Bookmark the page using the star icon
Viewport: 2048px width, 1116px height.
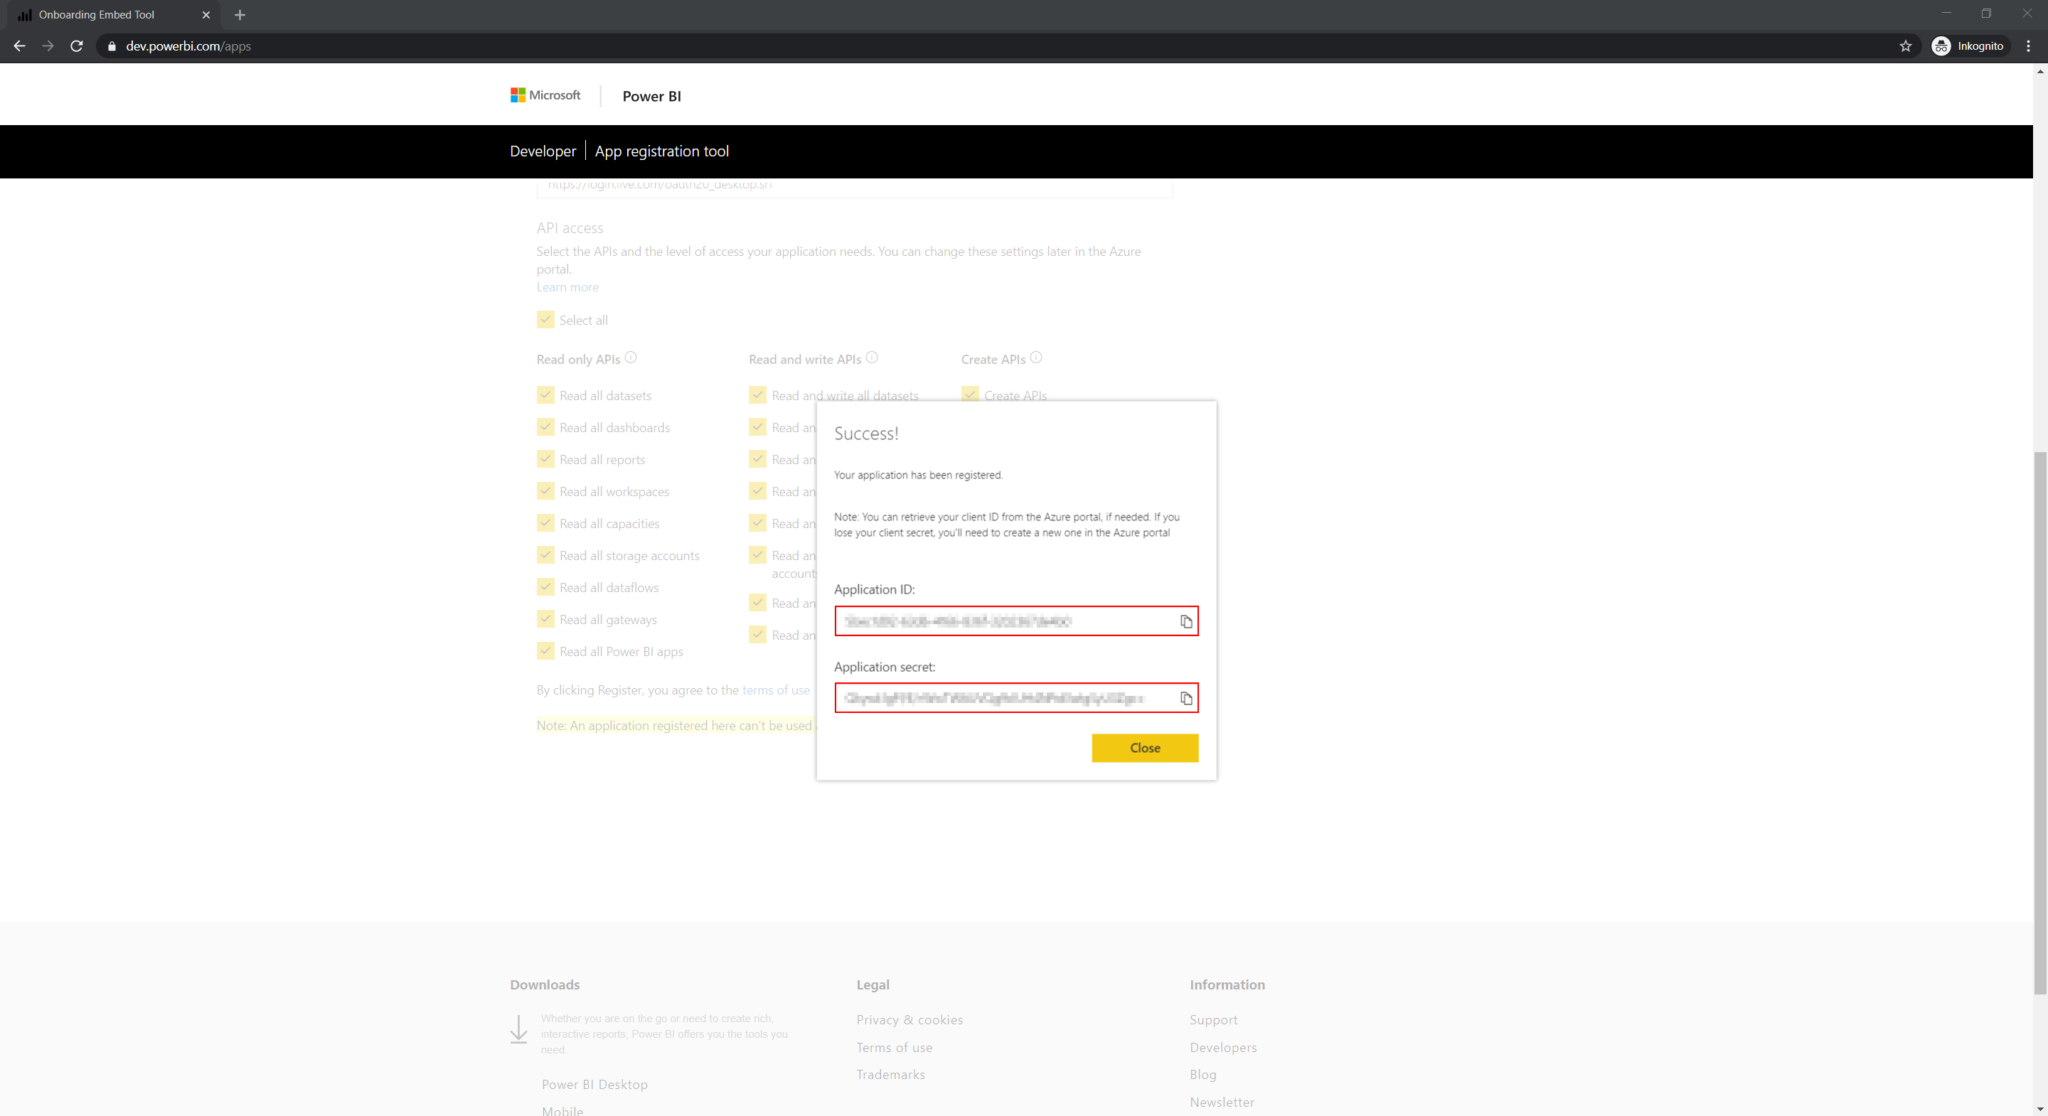tap(1904, 46)
